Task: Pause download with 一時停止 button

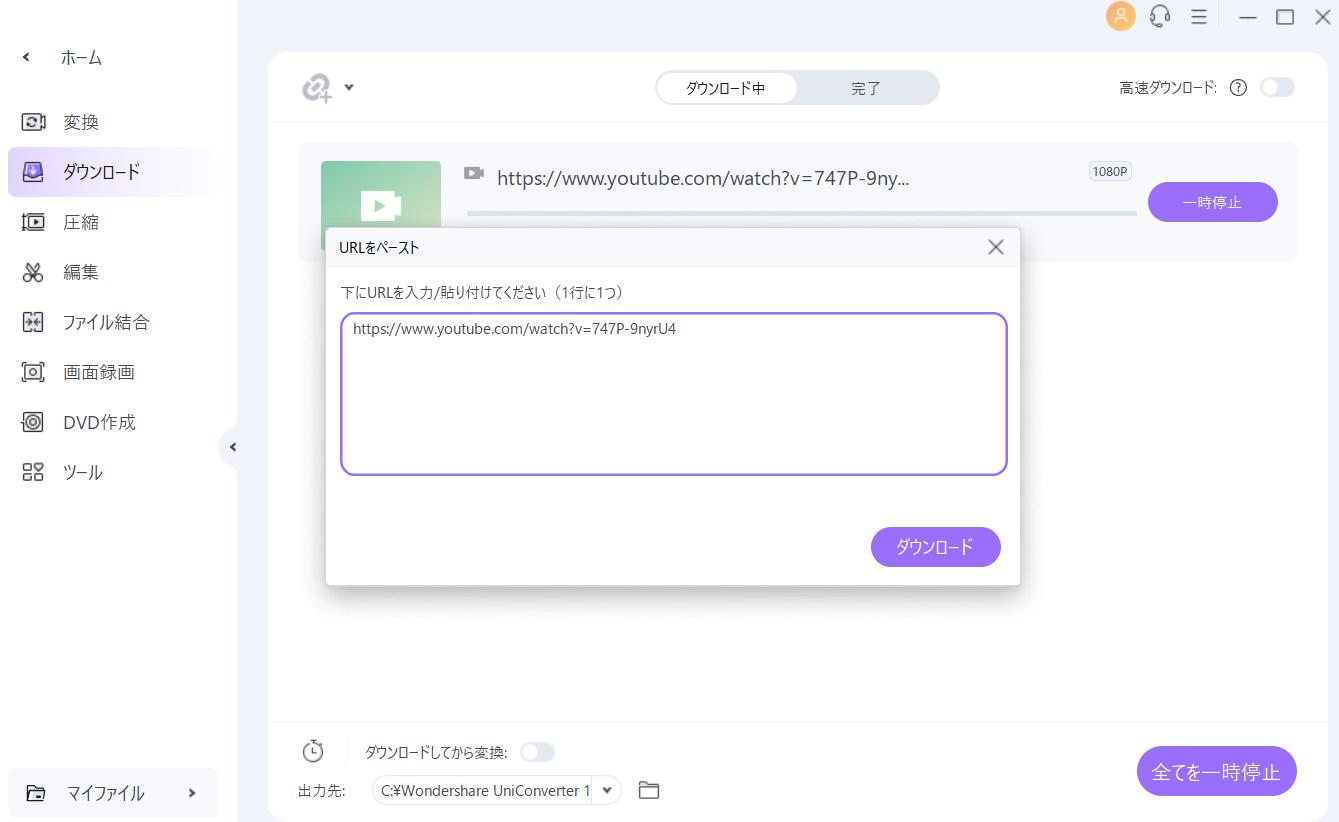Action: (1212, 202)
